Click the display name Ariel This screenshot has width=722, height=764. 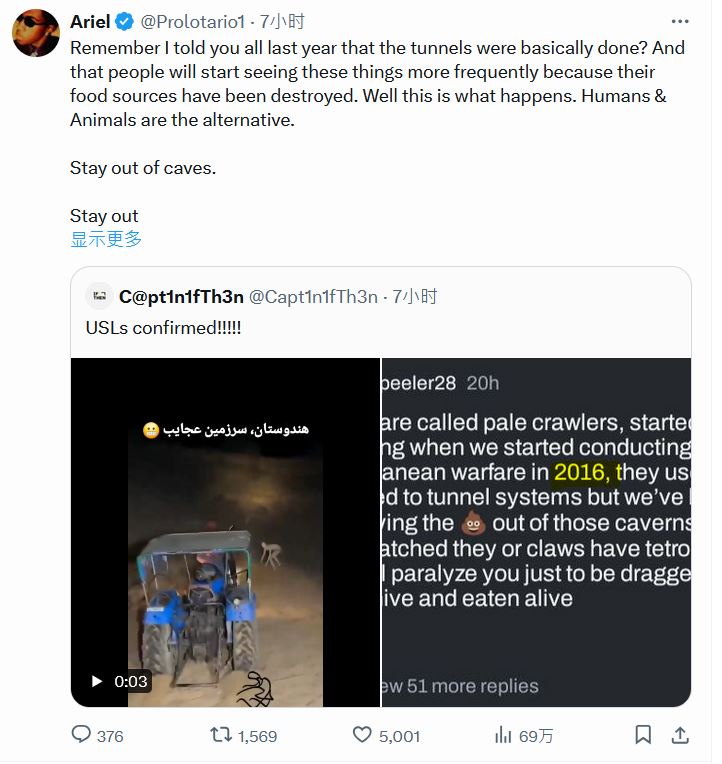[90, 21]
